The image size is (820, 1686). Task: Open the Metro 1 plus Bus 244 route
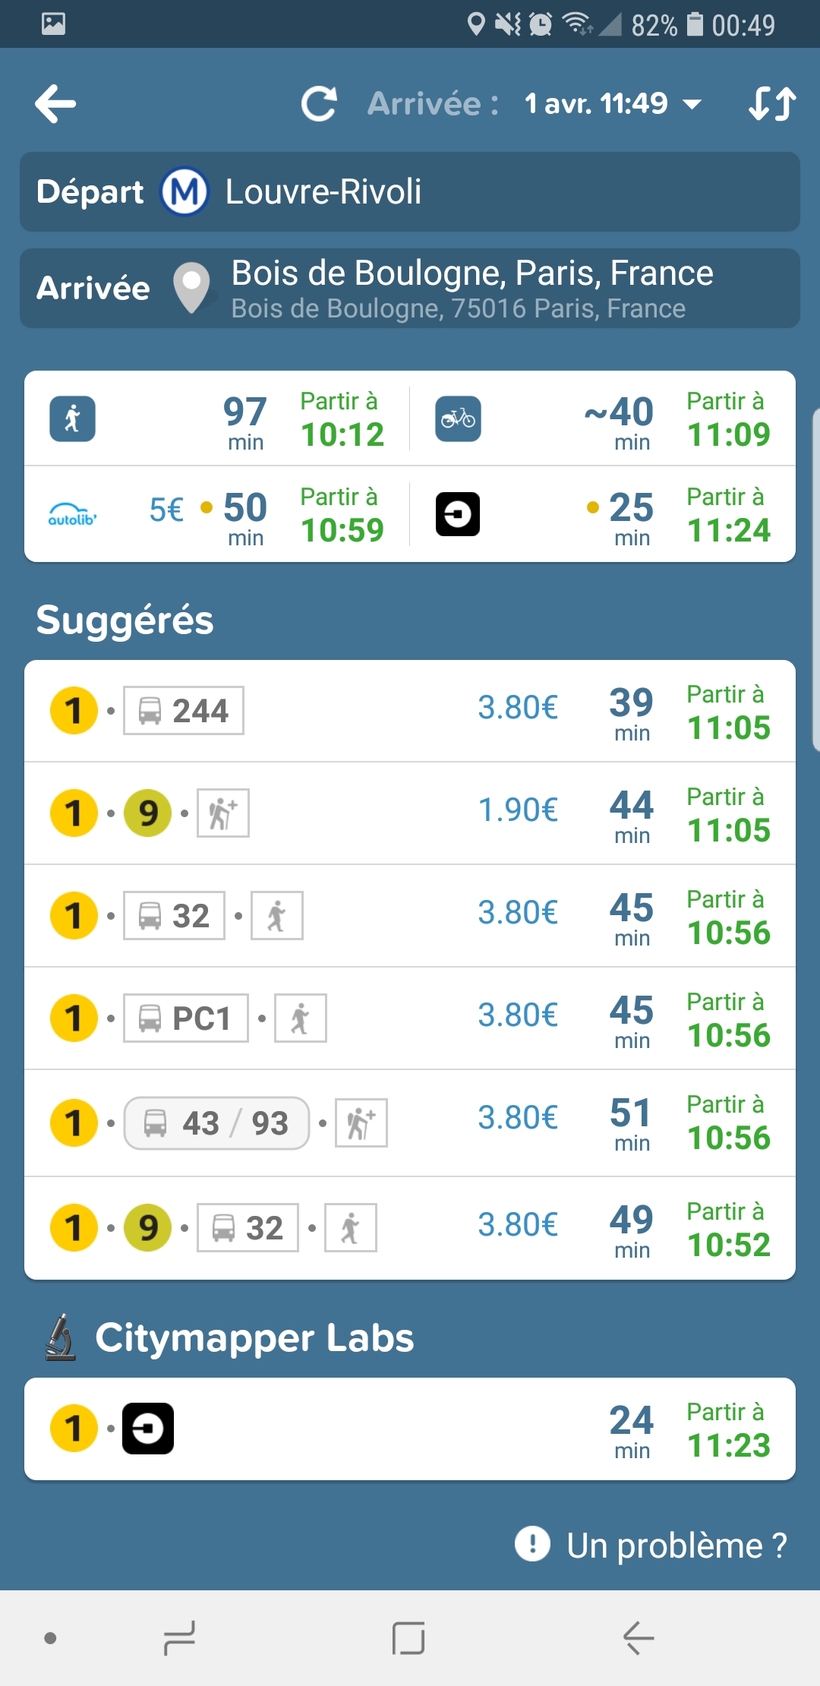pyautogui.click(x=410, y=711)
